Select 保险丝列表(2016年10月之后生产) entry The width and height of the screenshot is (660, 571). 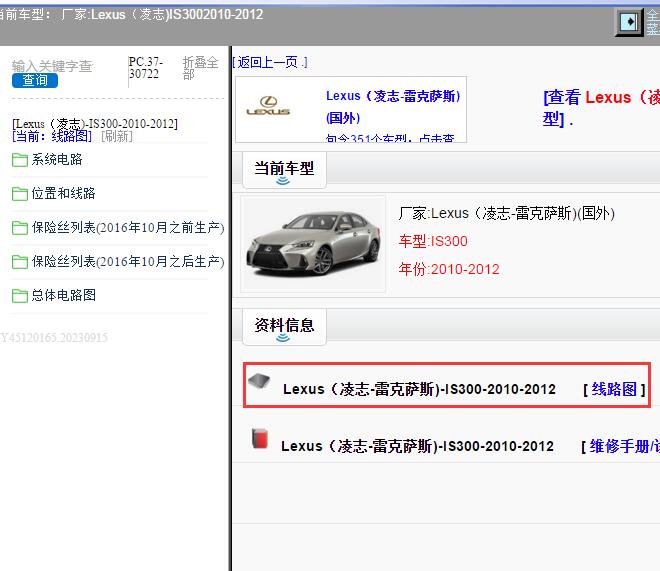[128, 261]
